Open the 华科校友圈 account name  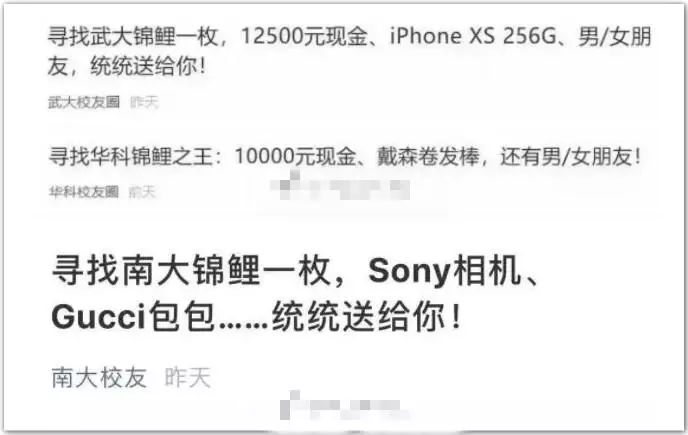point(84,192)
